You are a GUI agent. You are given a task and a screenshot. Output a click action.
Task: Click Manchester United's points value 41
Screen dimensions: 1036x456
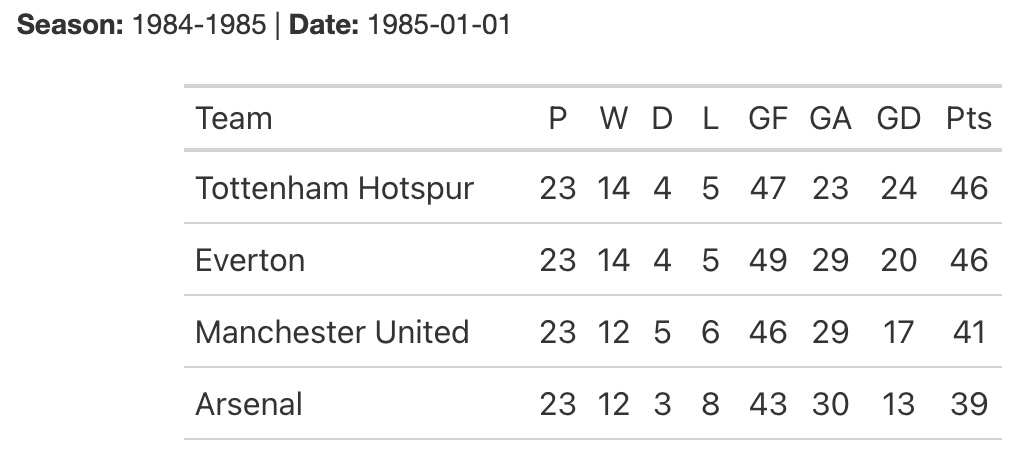pyautogui.click(x=968, y=332)
